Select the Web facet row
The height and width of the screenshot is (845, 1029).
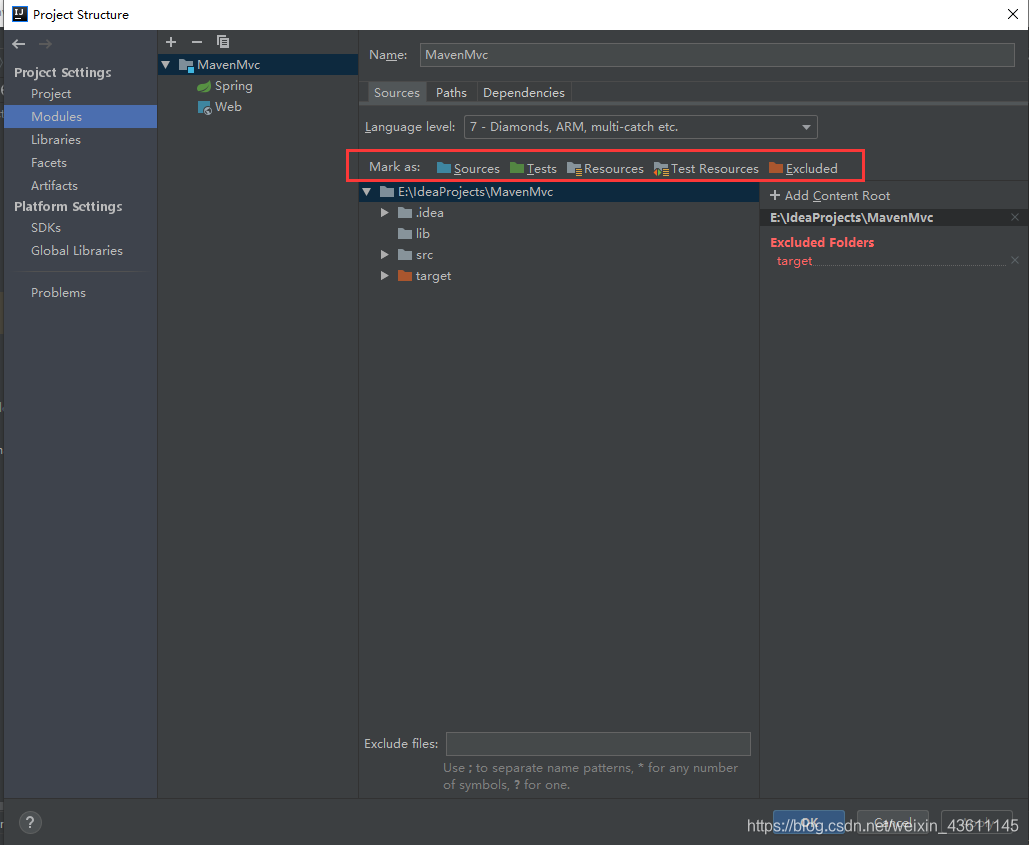(258, 107)
